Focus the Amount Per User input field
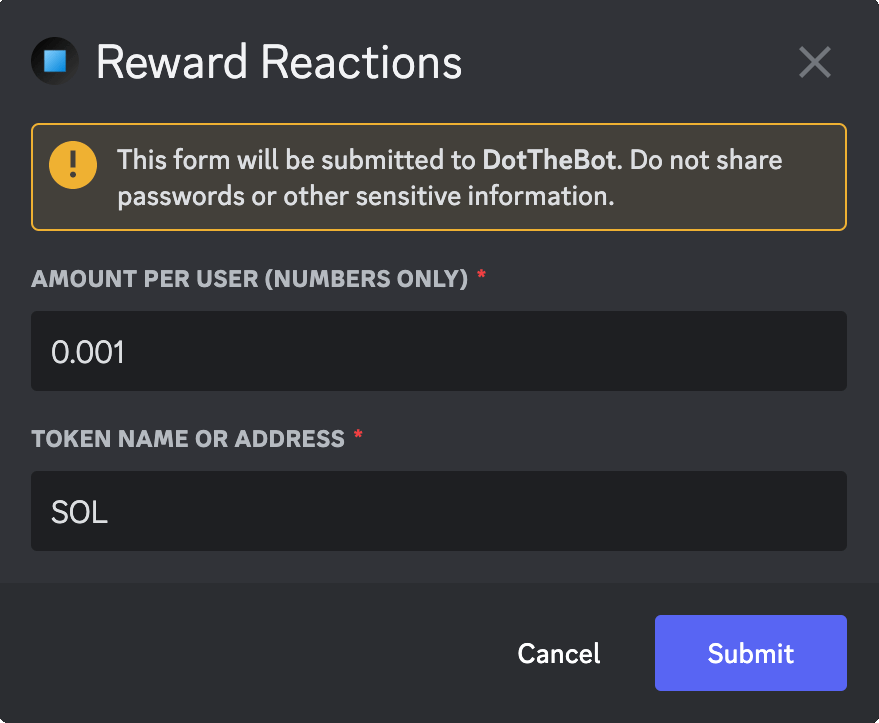 click(438, 351)
